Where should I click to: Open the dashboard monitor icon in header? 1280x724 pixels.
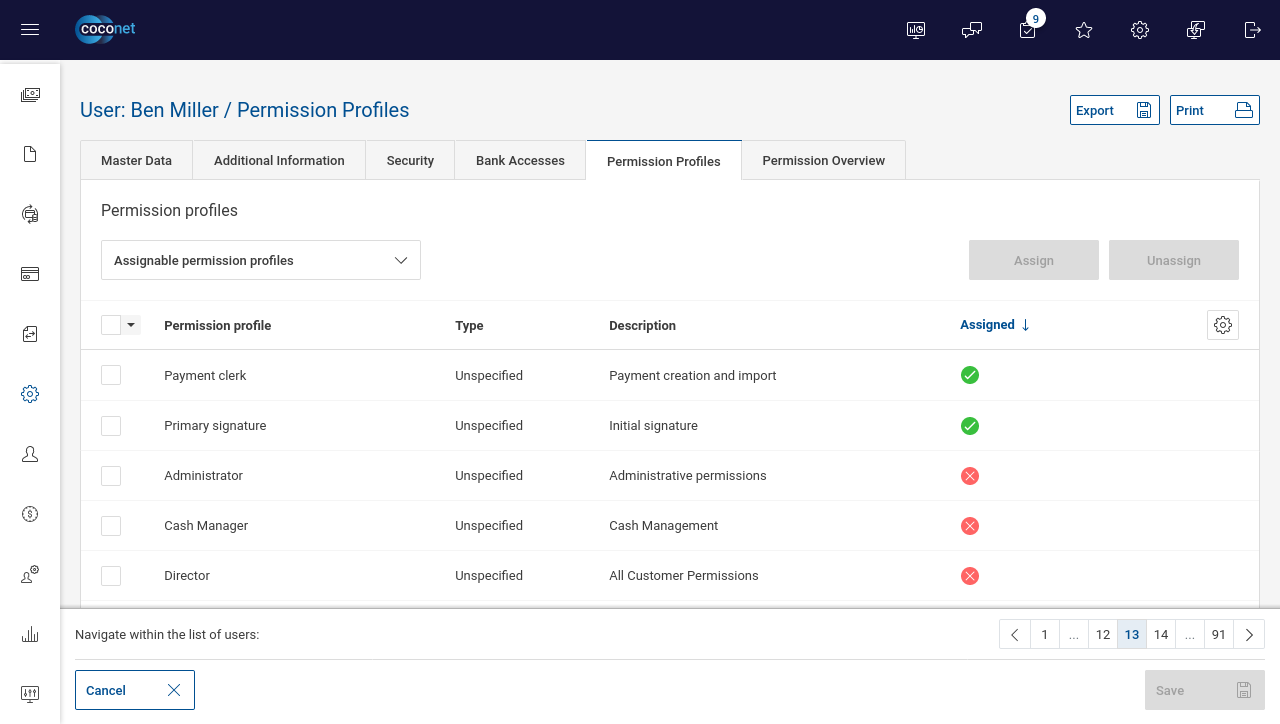[916, 30]
